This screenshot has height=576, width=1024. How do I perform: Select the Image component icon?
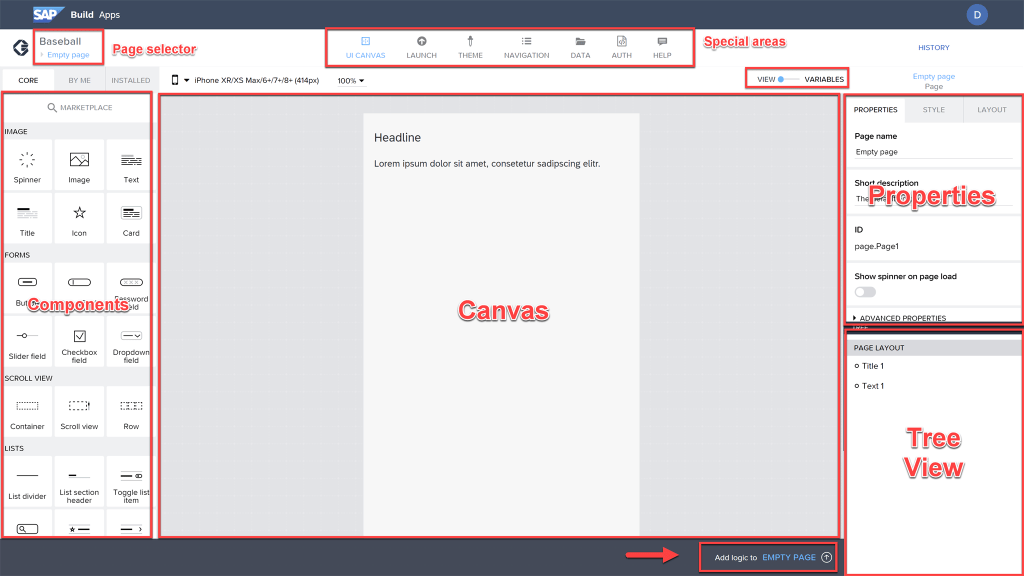[79, 161]
